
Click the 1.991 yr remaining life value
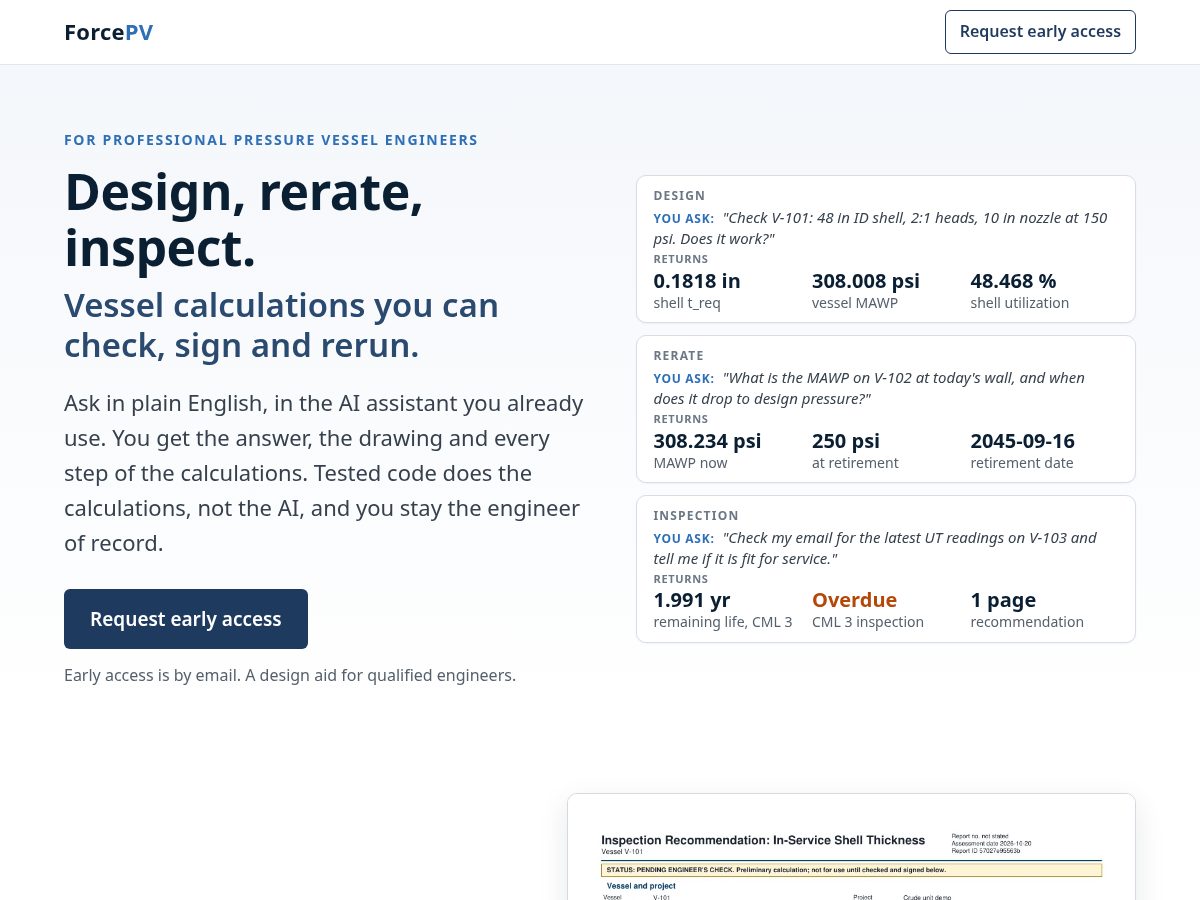tap(692, 600)
